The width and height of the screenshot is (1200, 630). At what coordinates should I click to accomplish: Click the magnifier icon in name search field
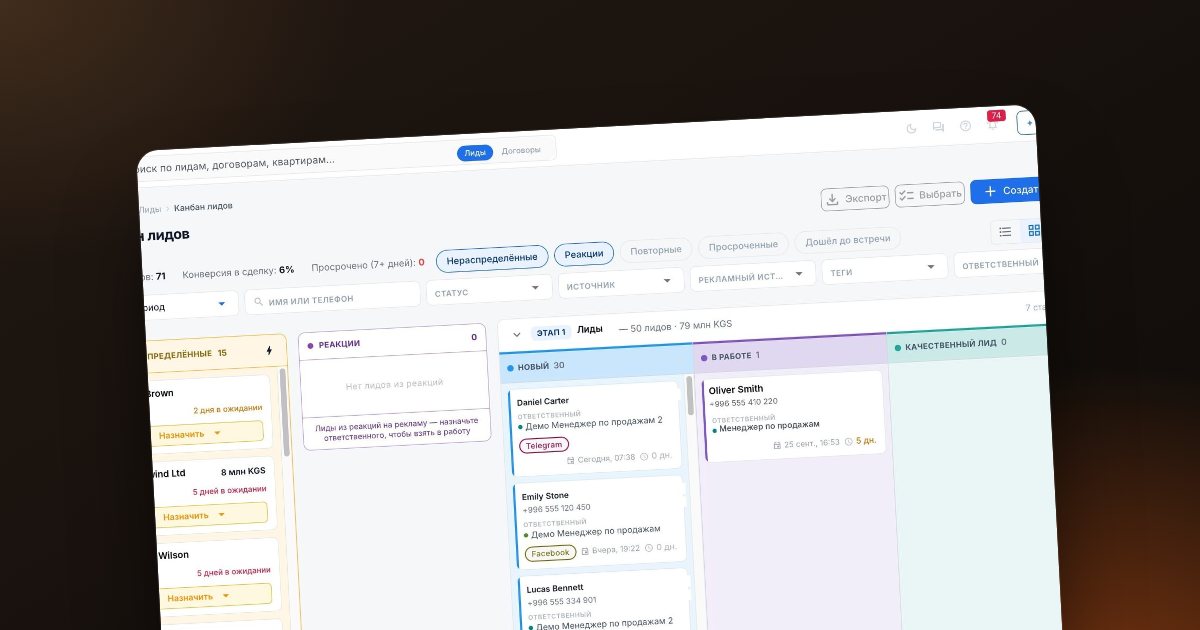tap(257, 299)
